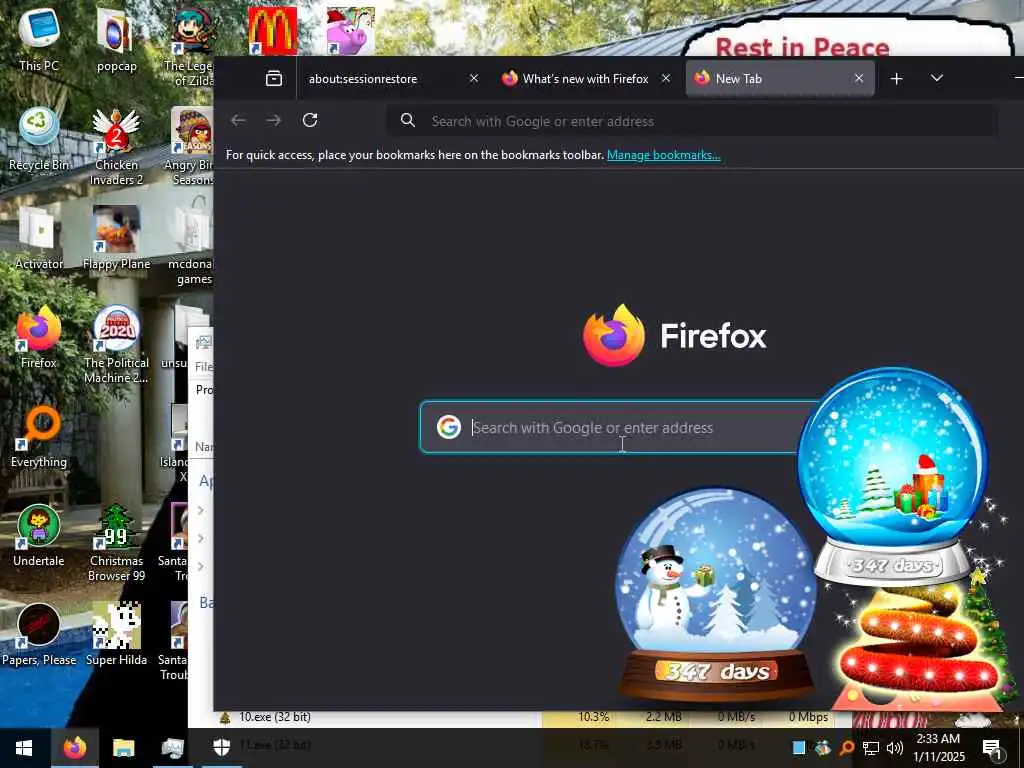Click Firefox View icon in tab bar
Screen dimensions: 1024x768
tap(274, 78)
